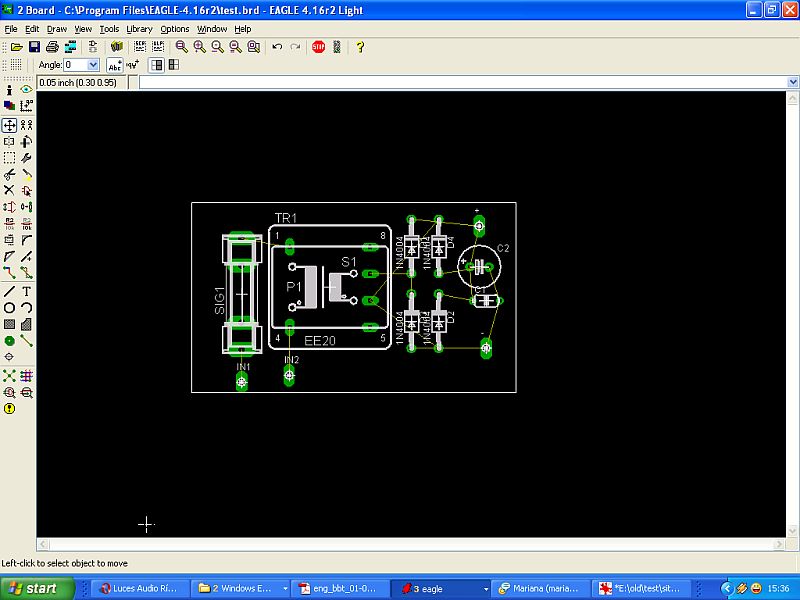The height and width of the screenshot is (600, 800).
Task: Click the zoom in magnifier
Action: (199, 47)
